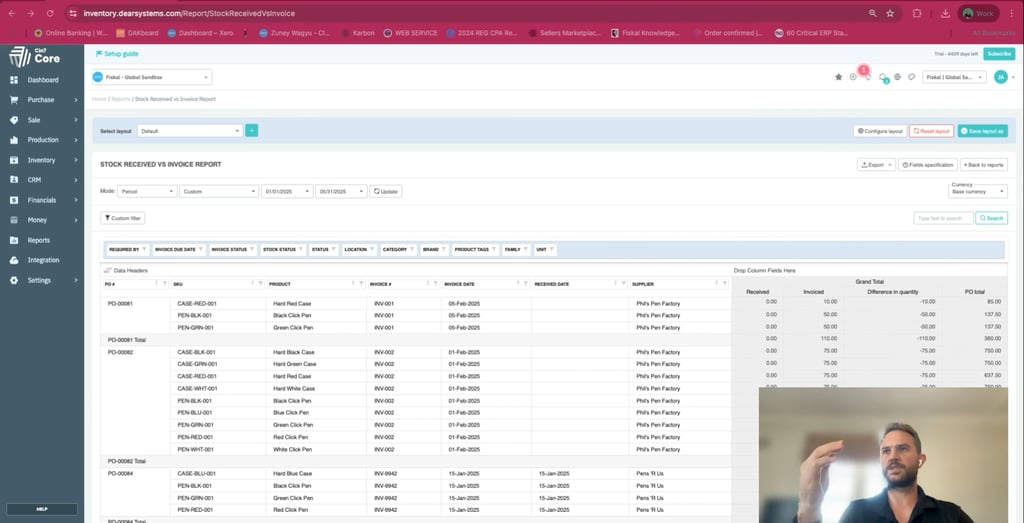The image size is (1024, 523).
Task: Expand the Financials sidebar menu
Action: pos(42,200)
